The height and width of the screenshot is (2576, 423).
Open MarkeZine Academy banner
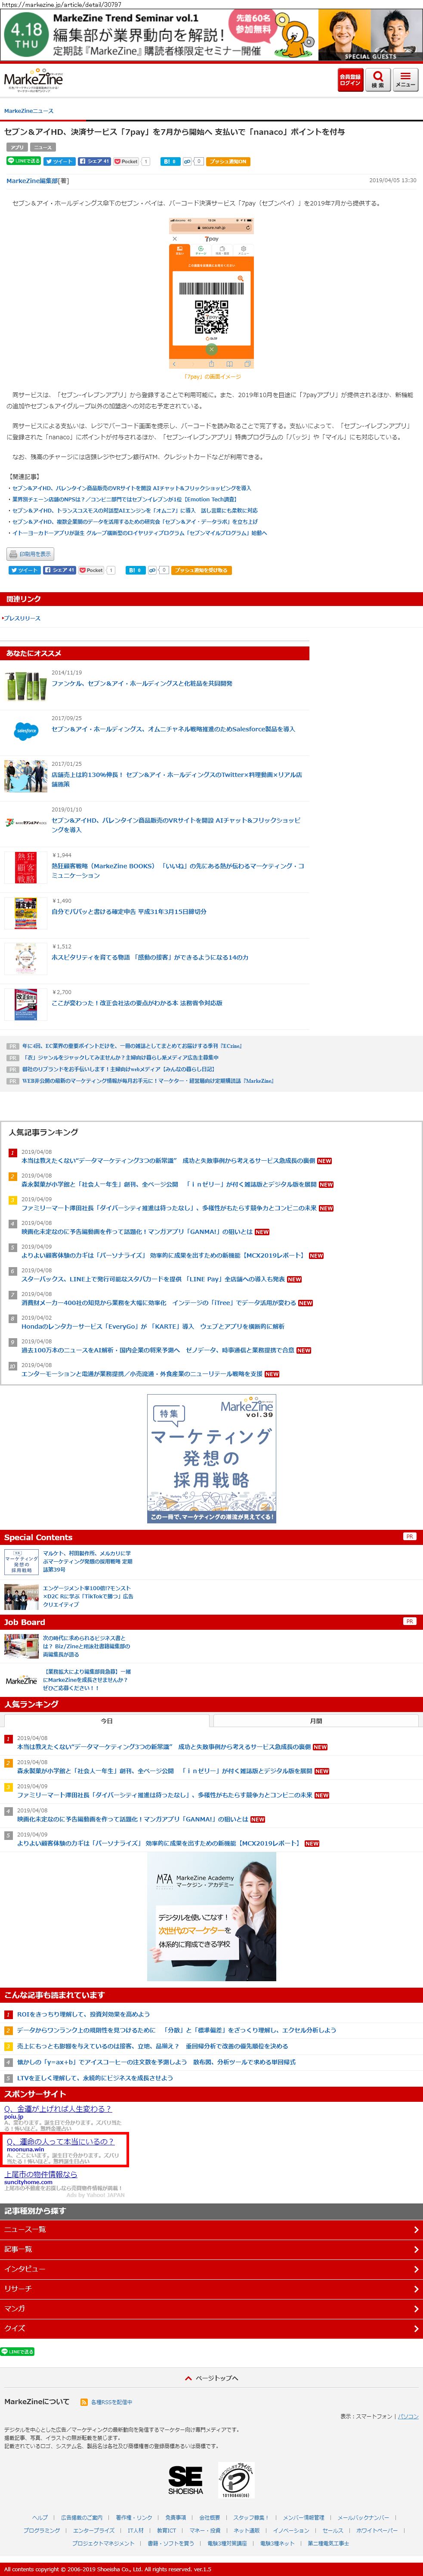211,1917
